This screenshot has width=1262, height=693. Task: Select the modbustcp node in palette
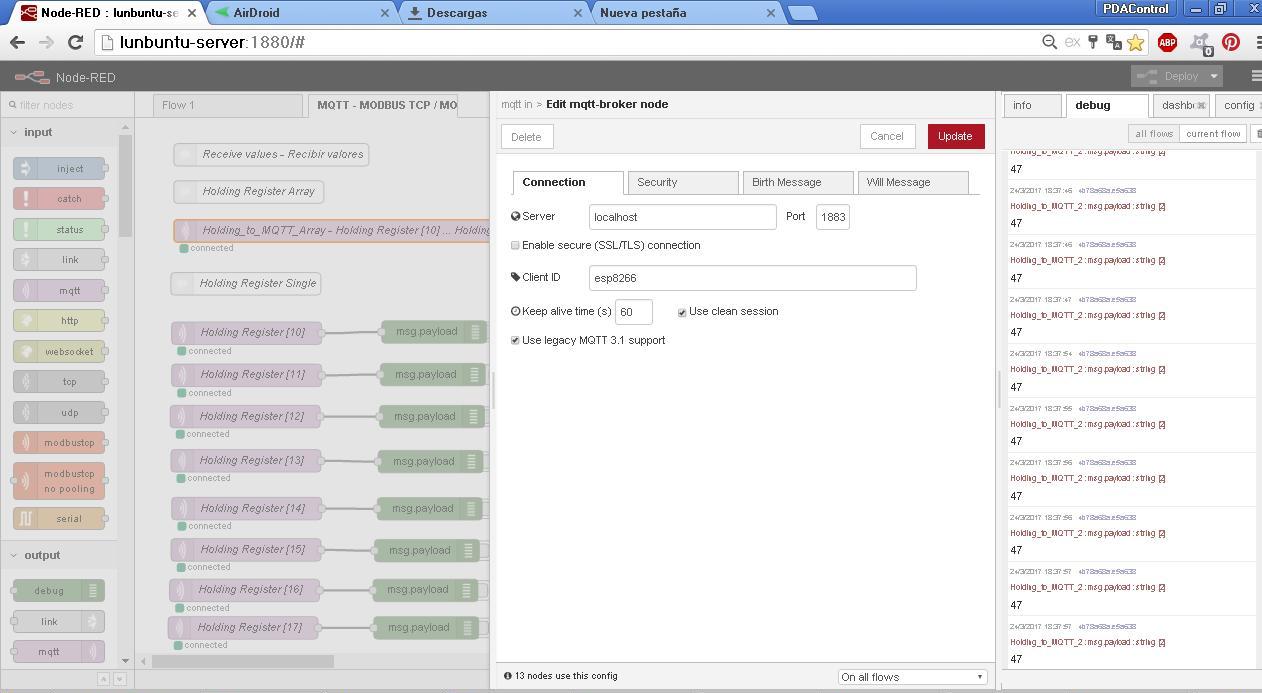point(60,443)
